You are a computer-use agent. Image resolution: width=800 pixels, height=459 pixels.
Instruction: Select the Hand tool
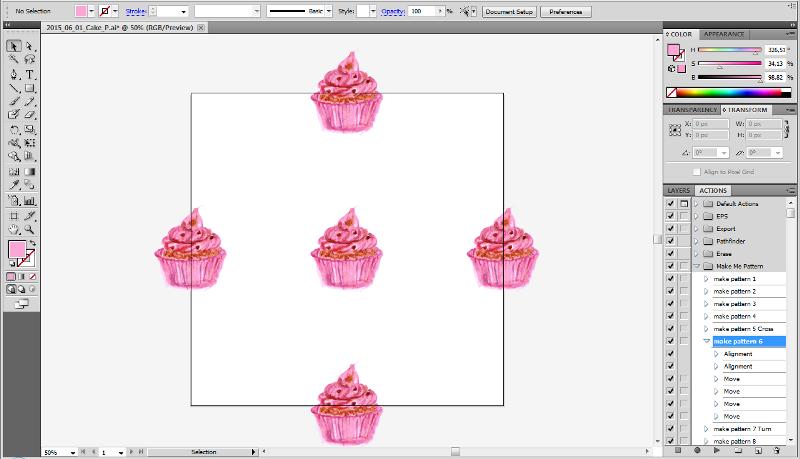[14, 230]
